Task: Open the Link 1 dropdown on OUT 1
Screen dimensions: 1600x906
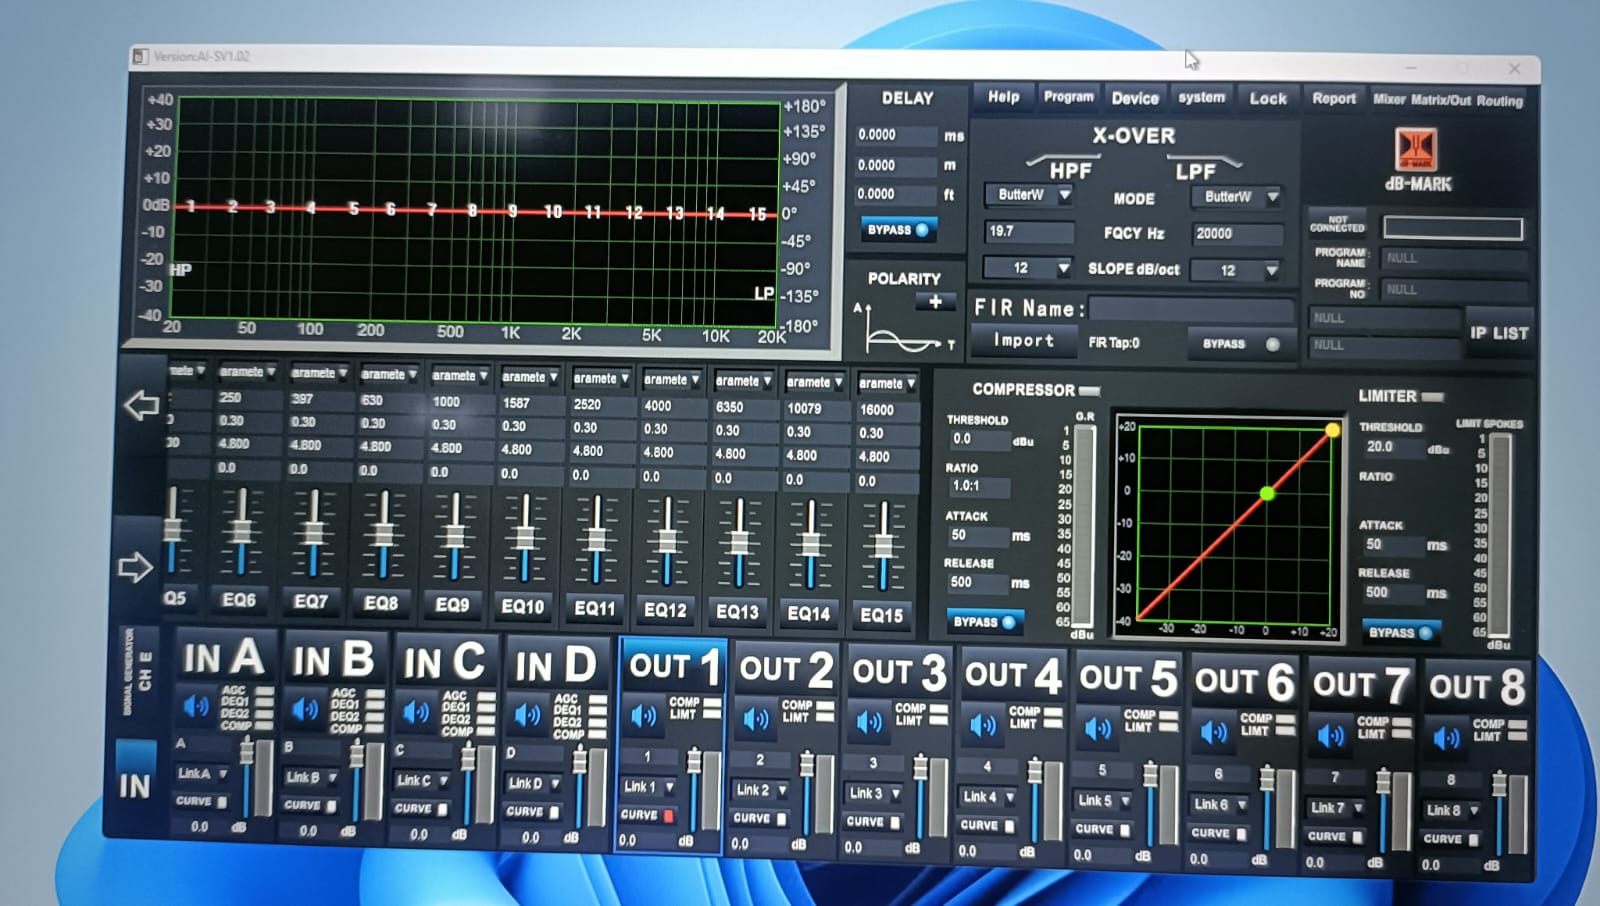Action: 649,787
